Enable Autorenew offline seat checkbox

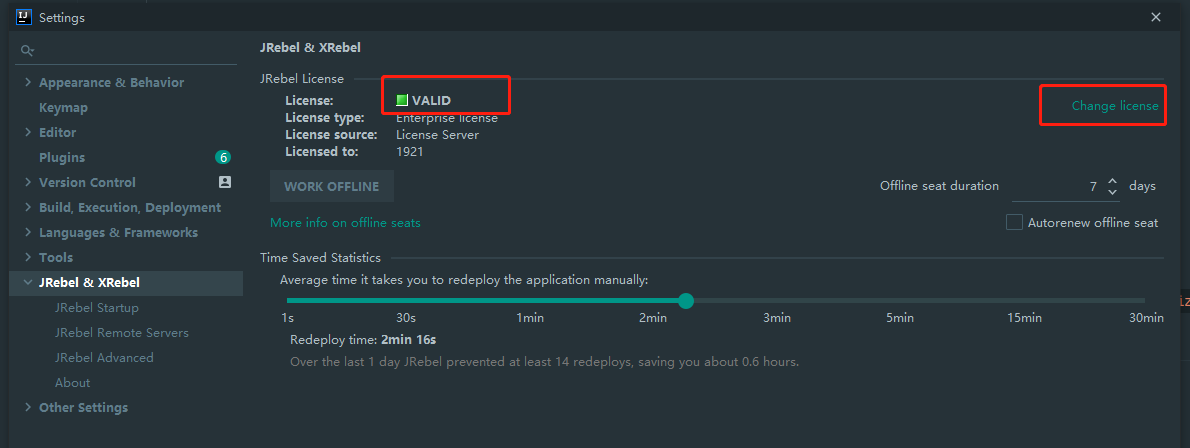point(1014,222)
